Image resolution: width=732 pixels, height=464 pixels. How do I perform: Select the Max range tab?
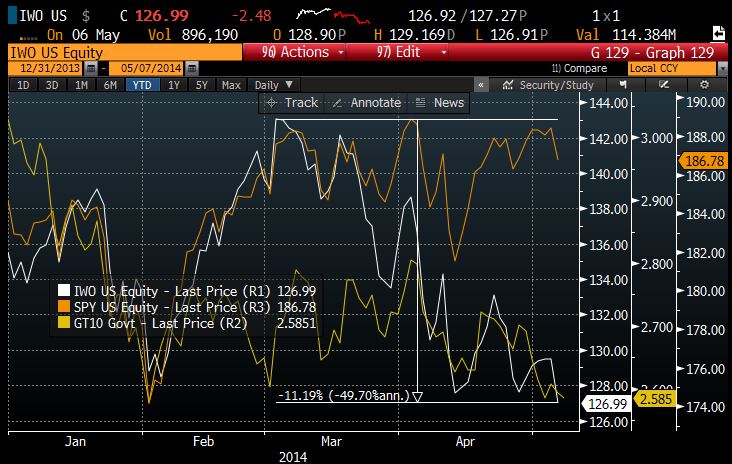coord(231,85)
